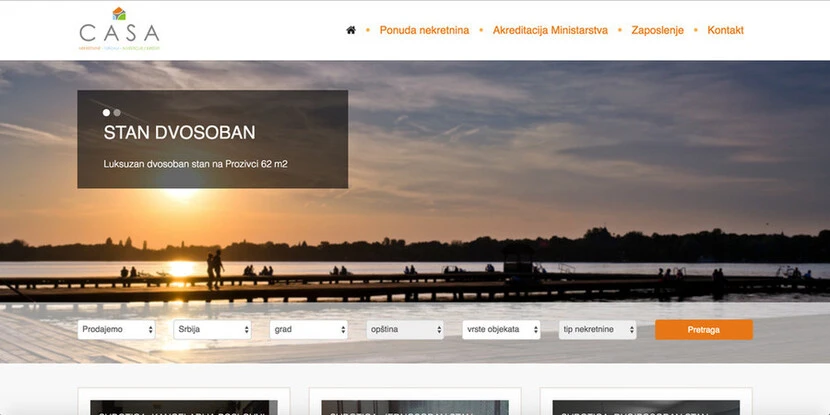Screen dimensions: 830x415
Task: Expand the tip nekretnine dropdown
Action: pos(597,329)
